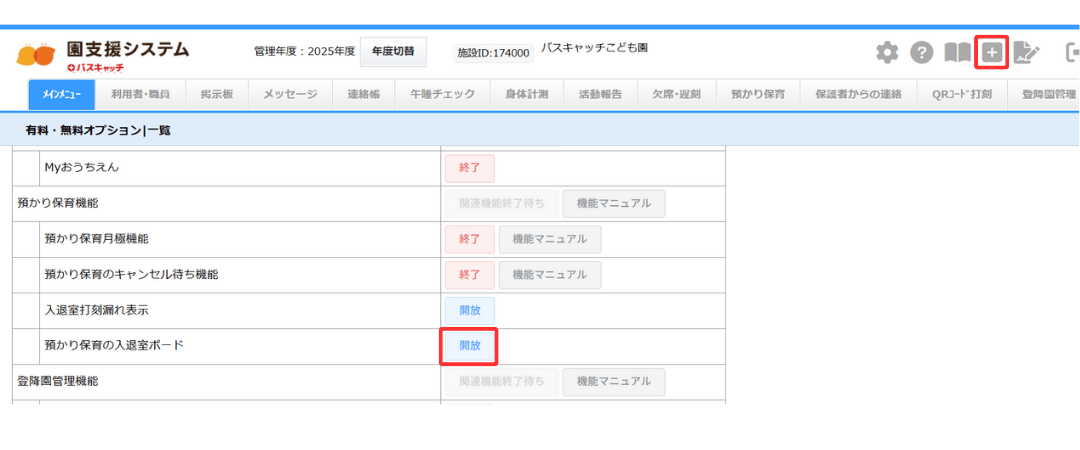Click 終了 for 預かり保育のキャンセル待ち機能
Screen dimensions: 1080x450
(469, 275)
